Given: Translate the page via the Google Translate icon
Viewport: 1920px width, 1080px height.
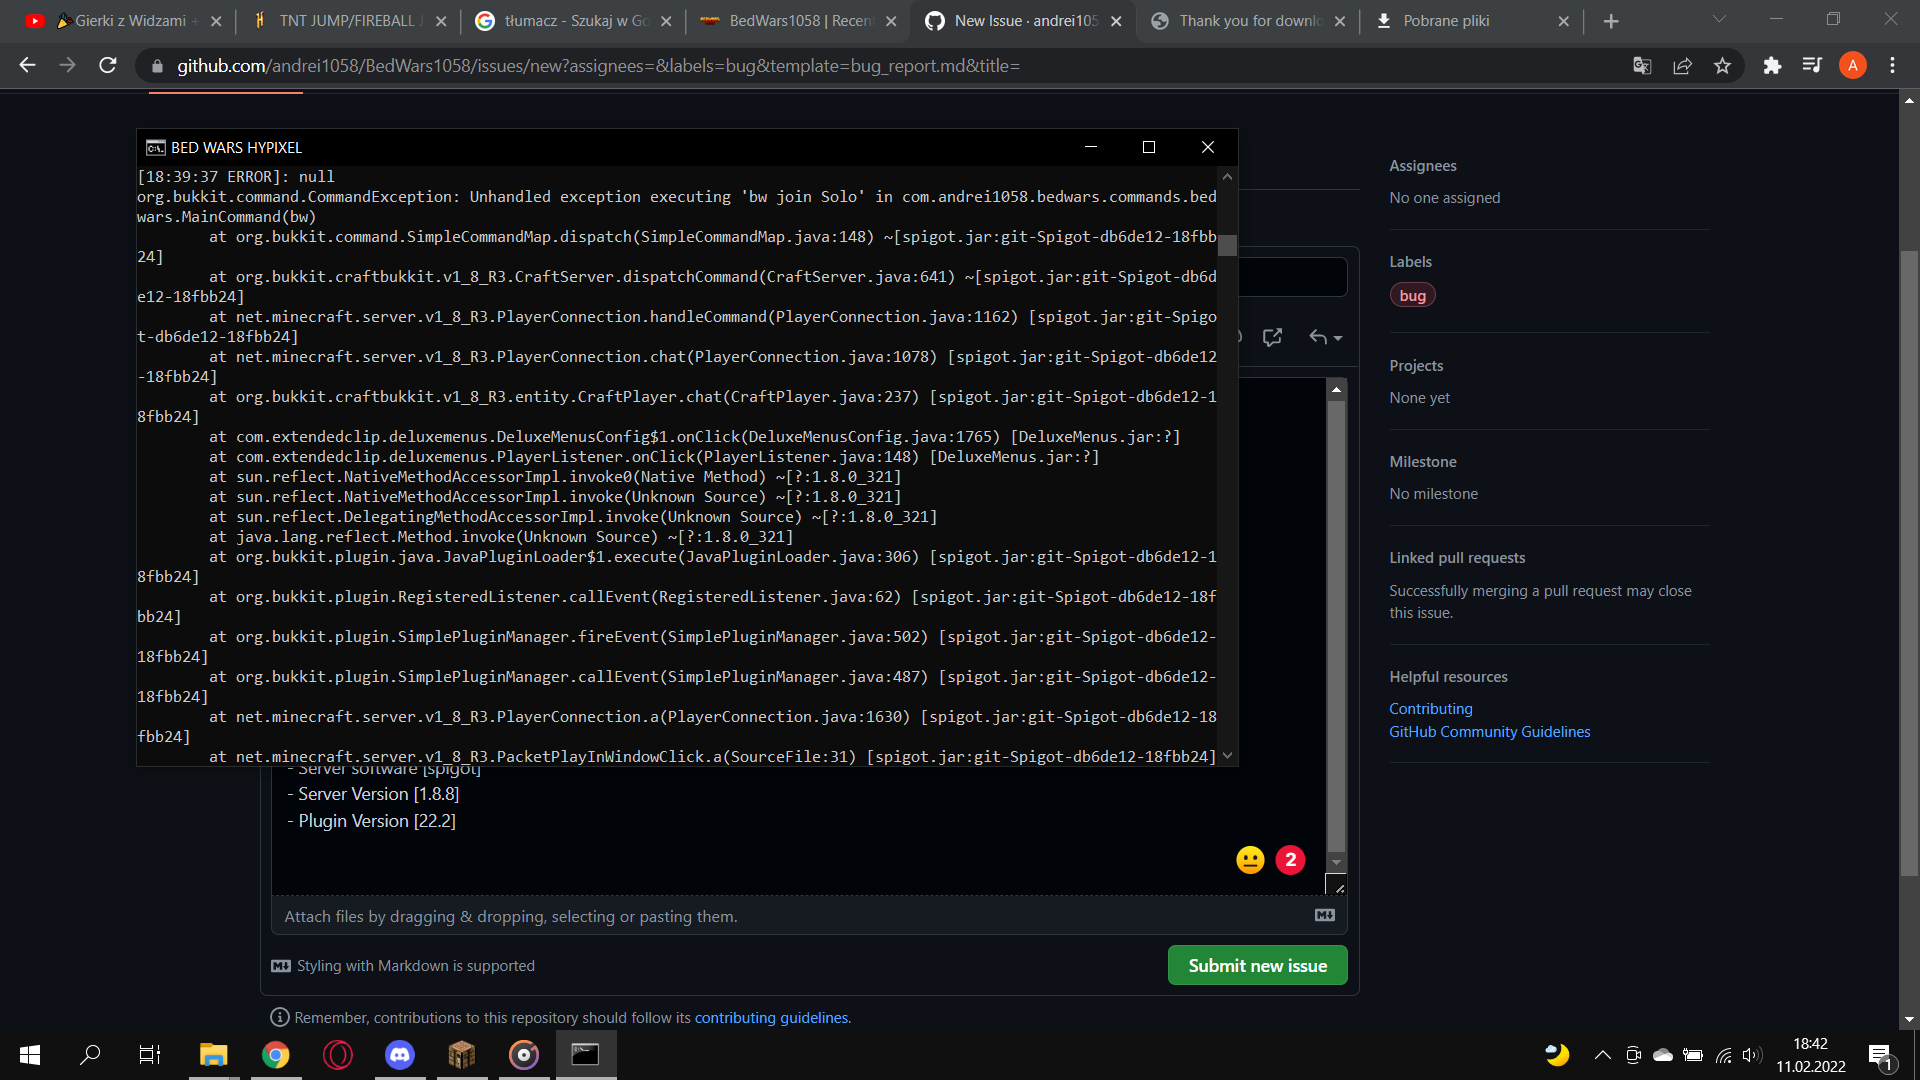Looking at the screenshot, I should tap(1641, 65).
